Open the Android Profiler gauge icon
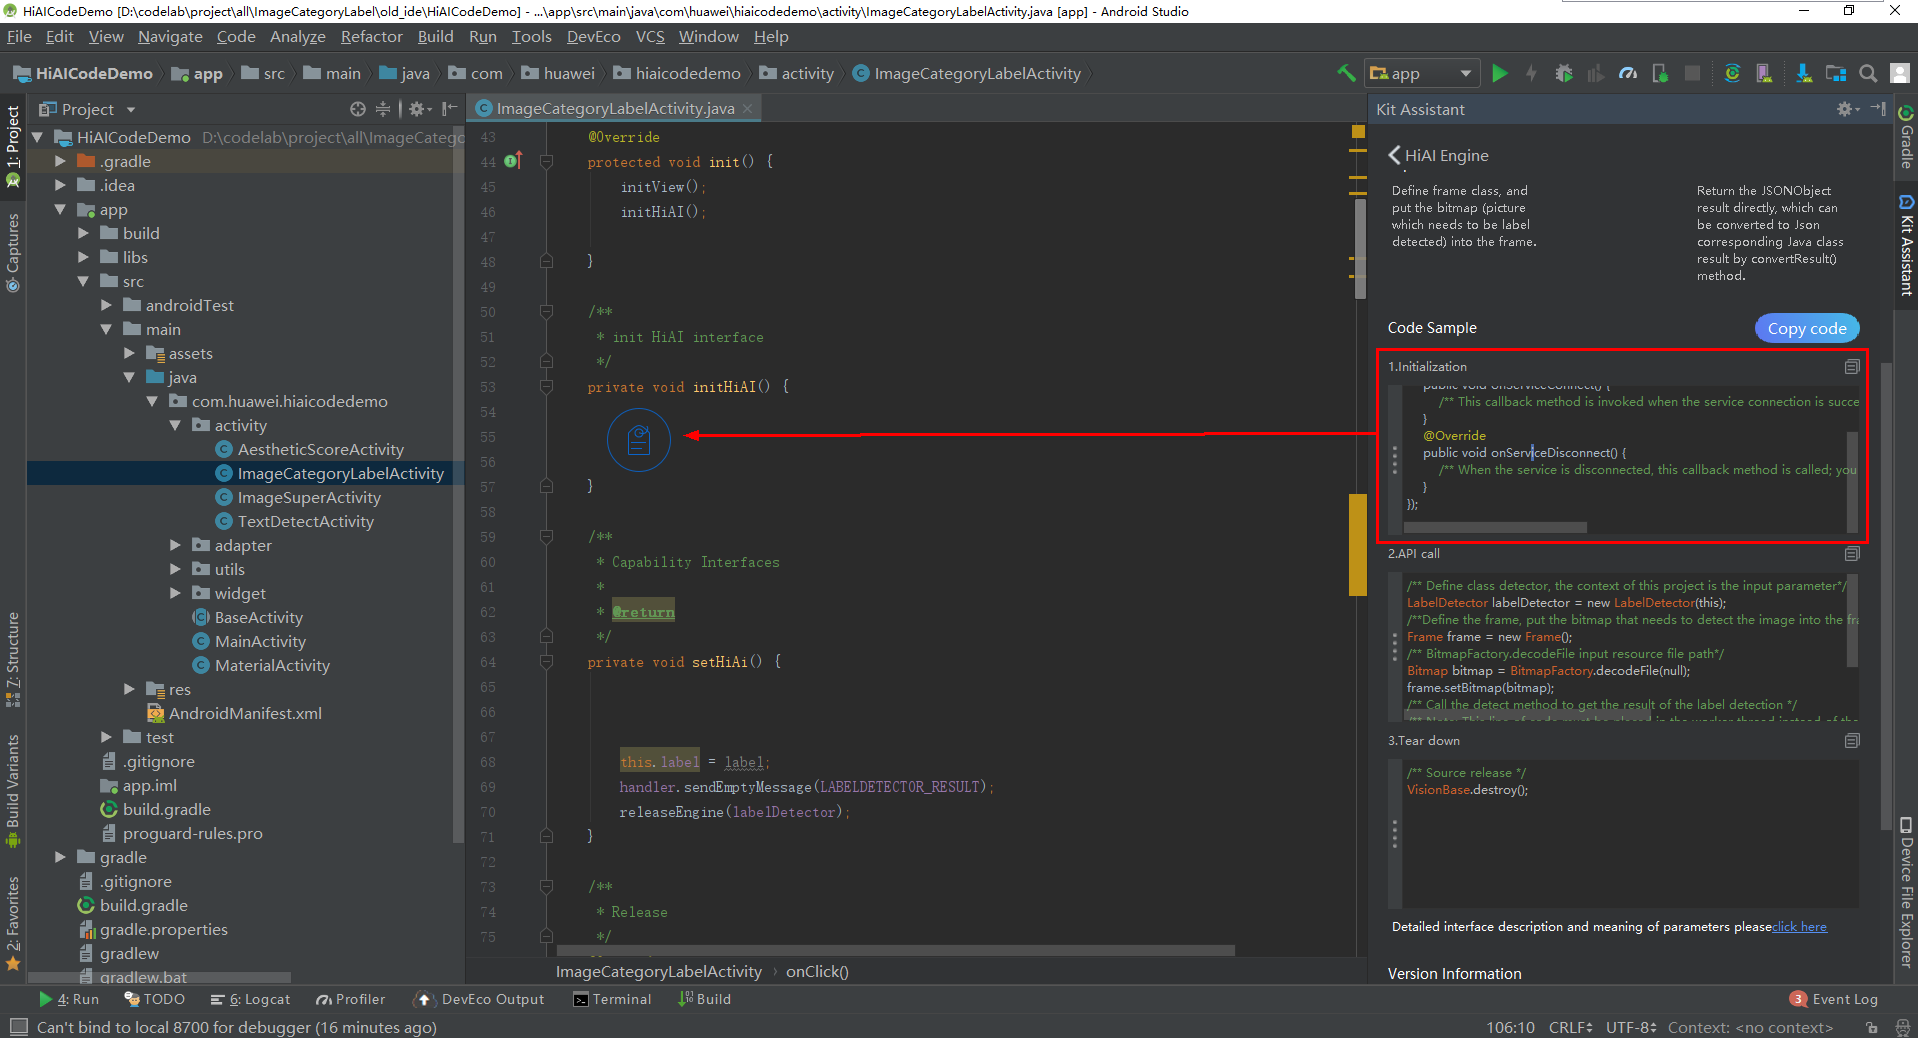The width and height of the screenshot is (1918, 1038). [x=1628, y=73]
